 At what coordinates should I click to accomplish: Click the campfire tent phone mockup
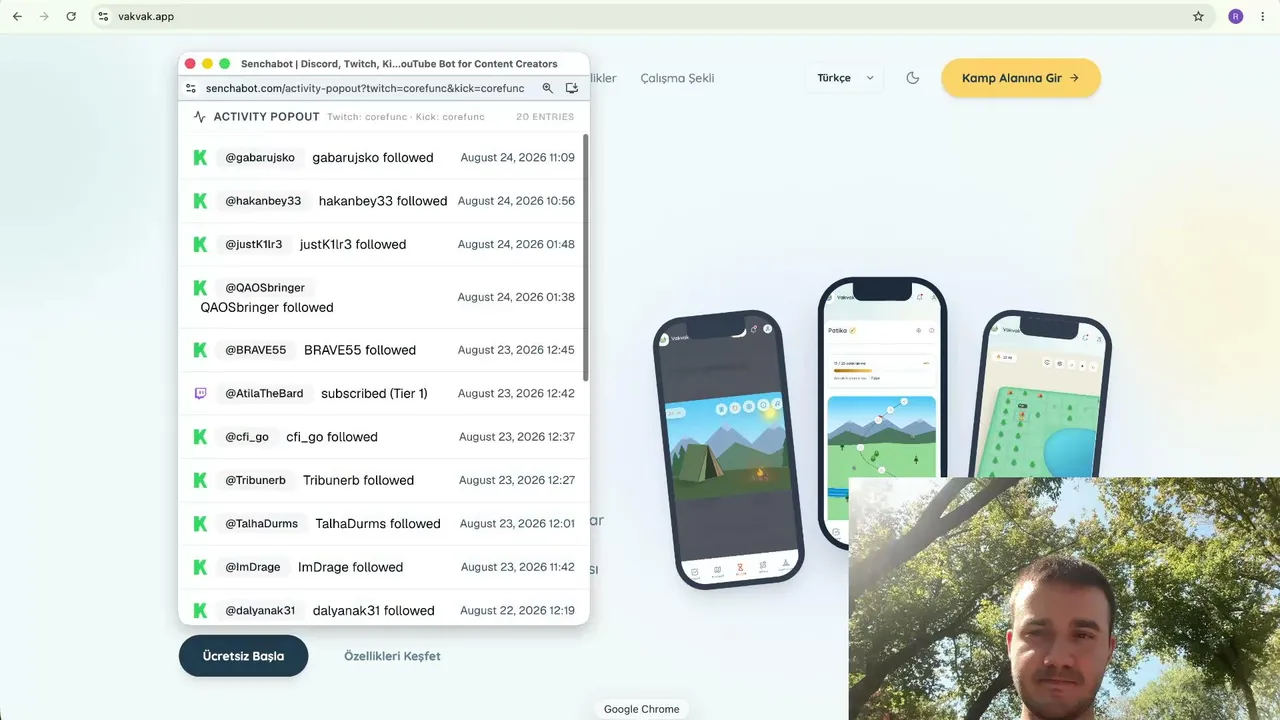tap(729, 451)
